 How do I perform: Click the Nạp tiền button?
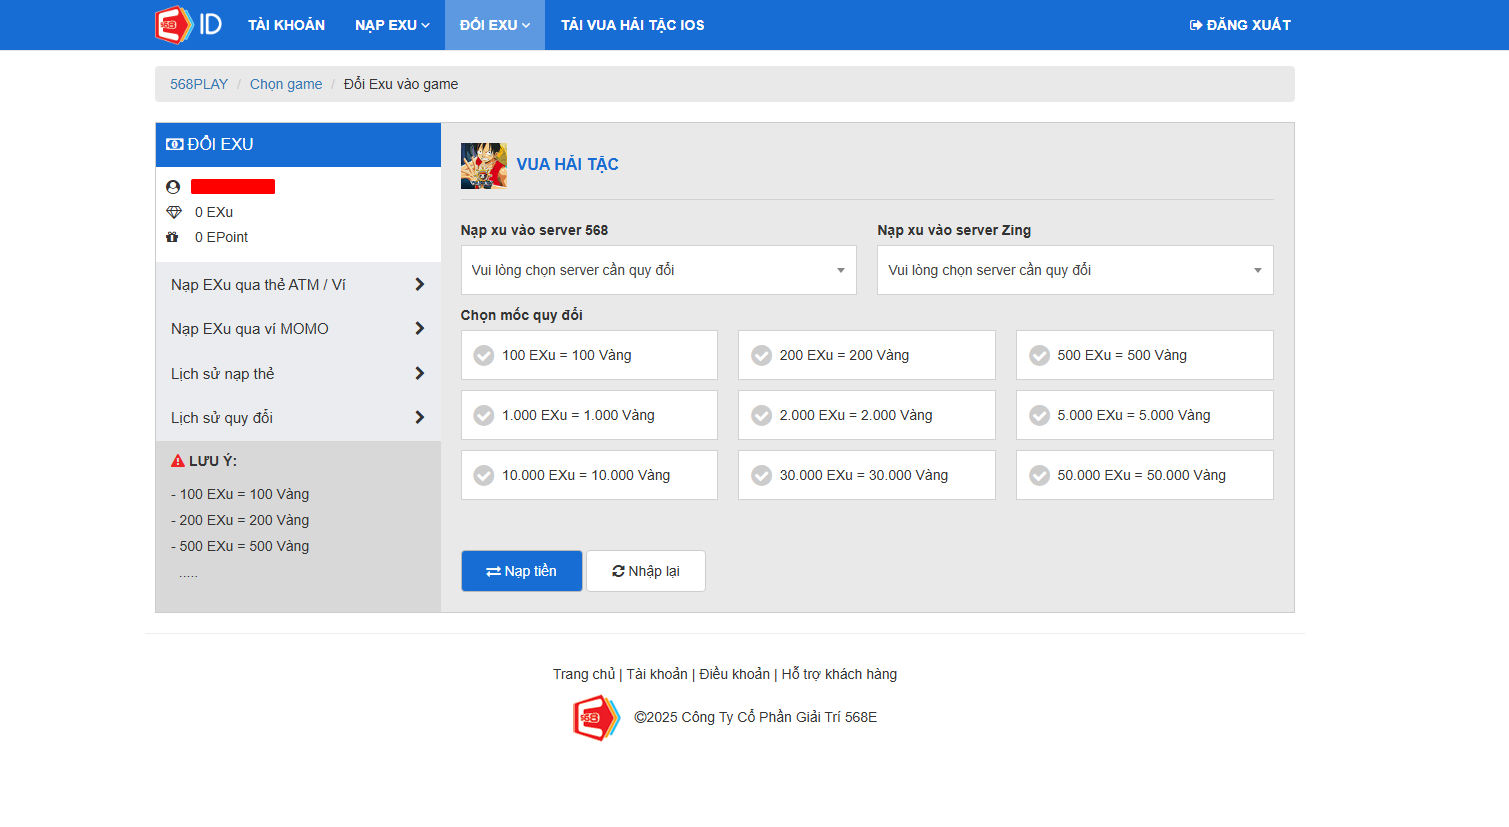click(x=522, y=571)
